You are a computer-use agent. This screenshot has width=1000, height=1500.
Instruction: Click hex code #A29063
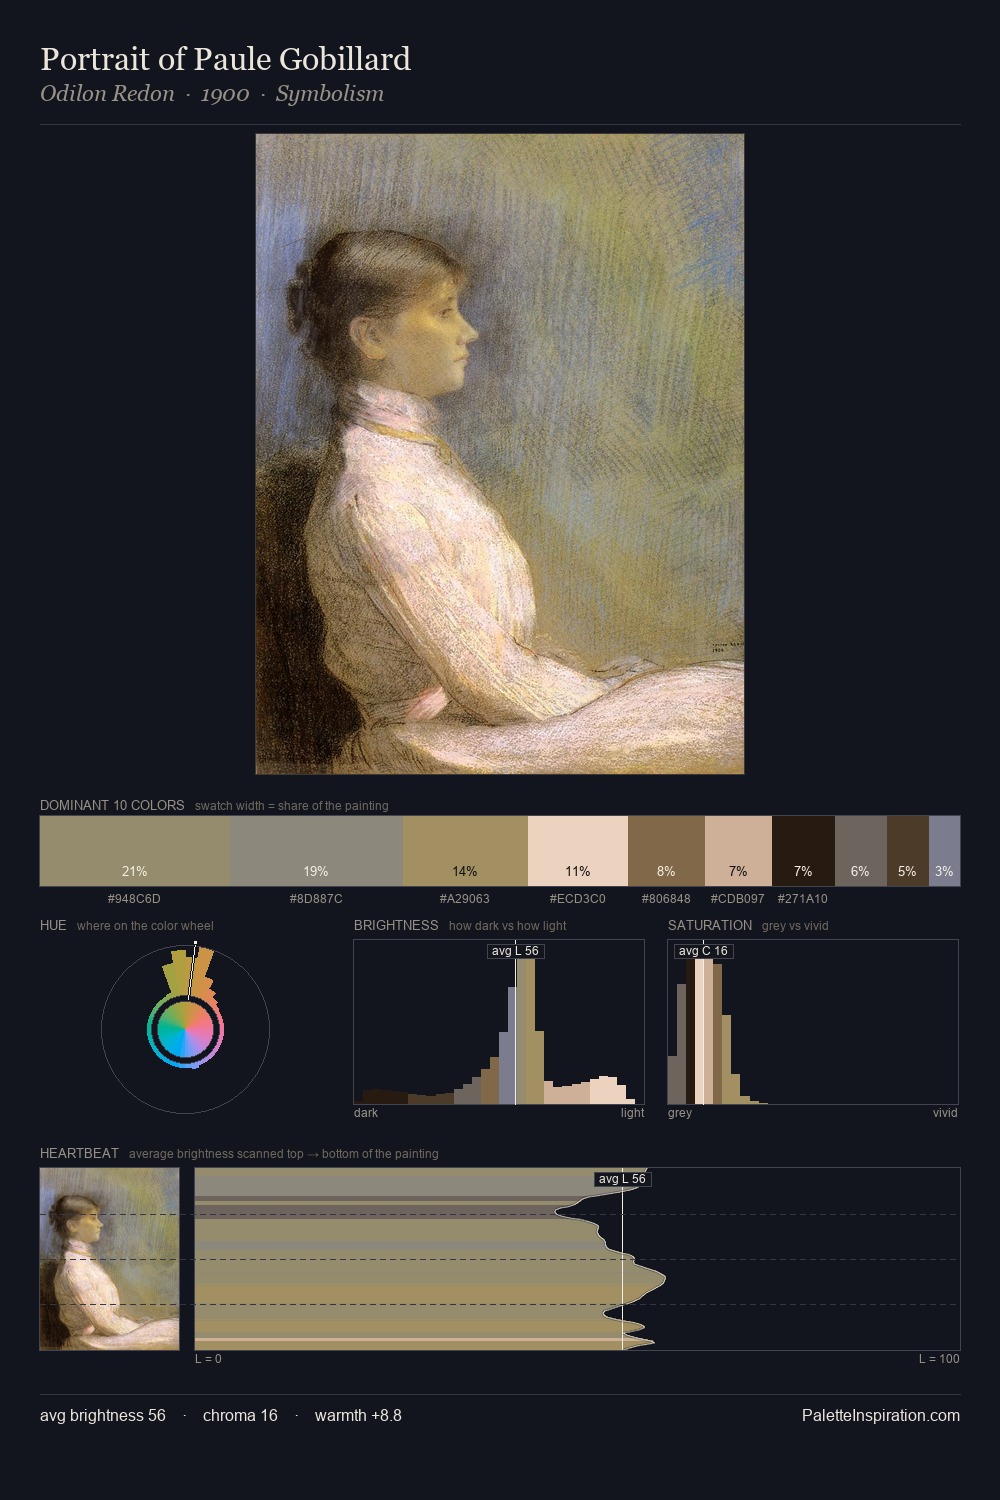click(x=465, y=899)
